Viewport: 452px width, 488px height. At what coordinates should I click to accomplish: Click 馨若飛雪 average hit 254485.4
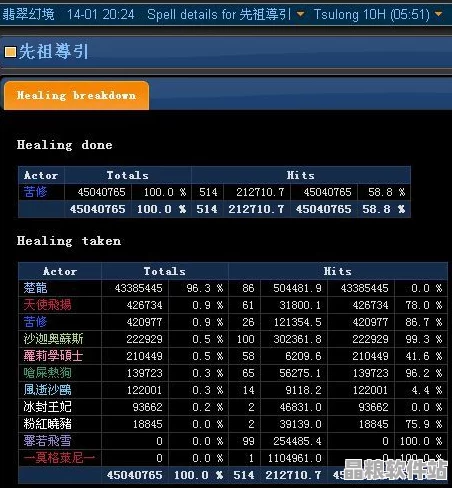pyautogui.click(x=297, y=441)
